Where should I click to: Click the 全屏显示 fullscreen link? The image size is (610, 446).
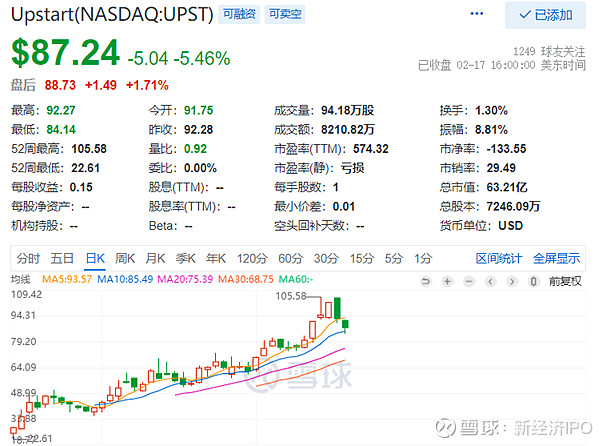click(556, 258)
